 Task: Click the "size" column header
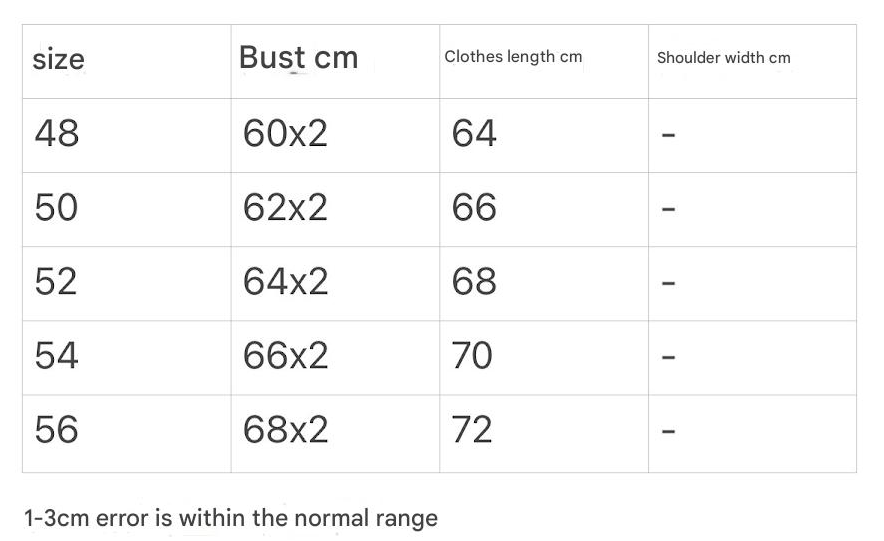coord(59,60)
